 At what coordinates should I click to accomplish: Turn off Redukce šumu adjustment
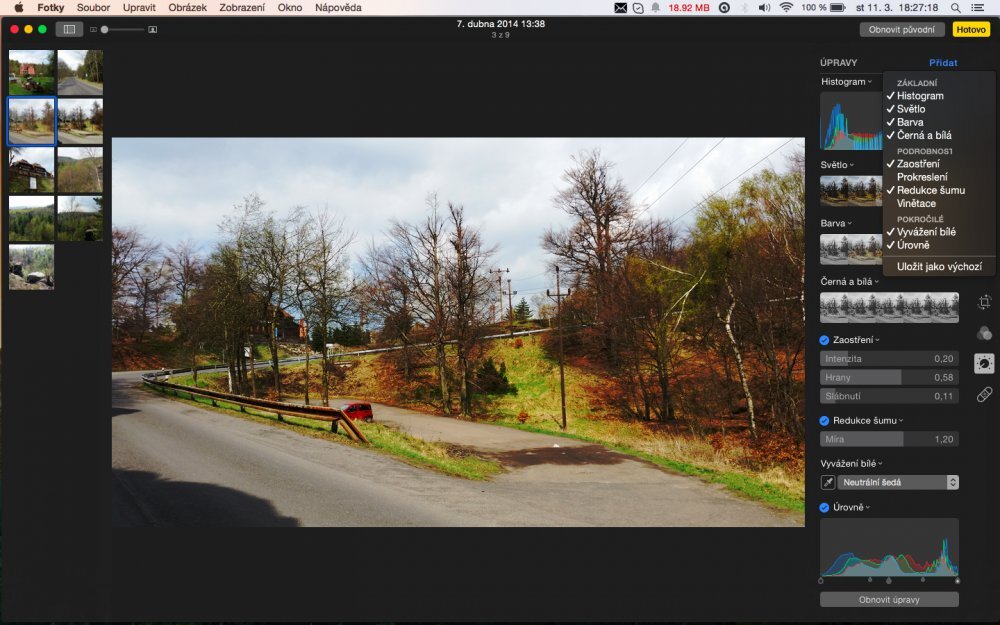click(x=825, y=421)
